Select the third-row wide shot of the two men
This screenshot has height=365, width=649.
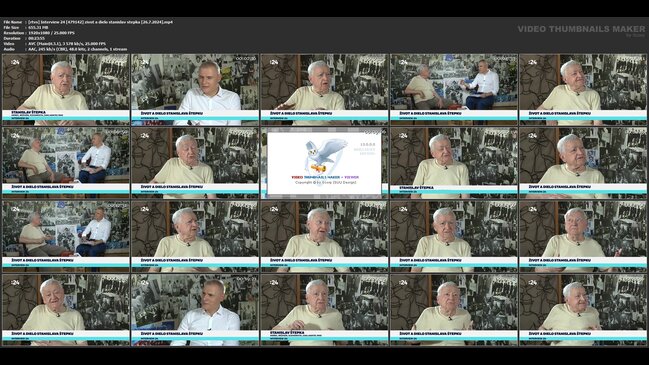66,236
